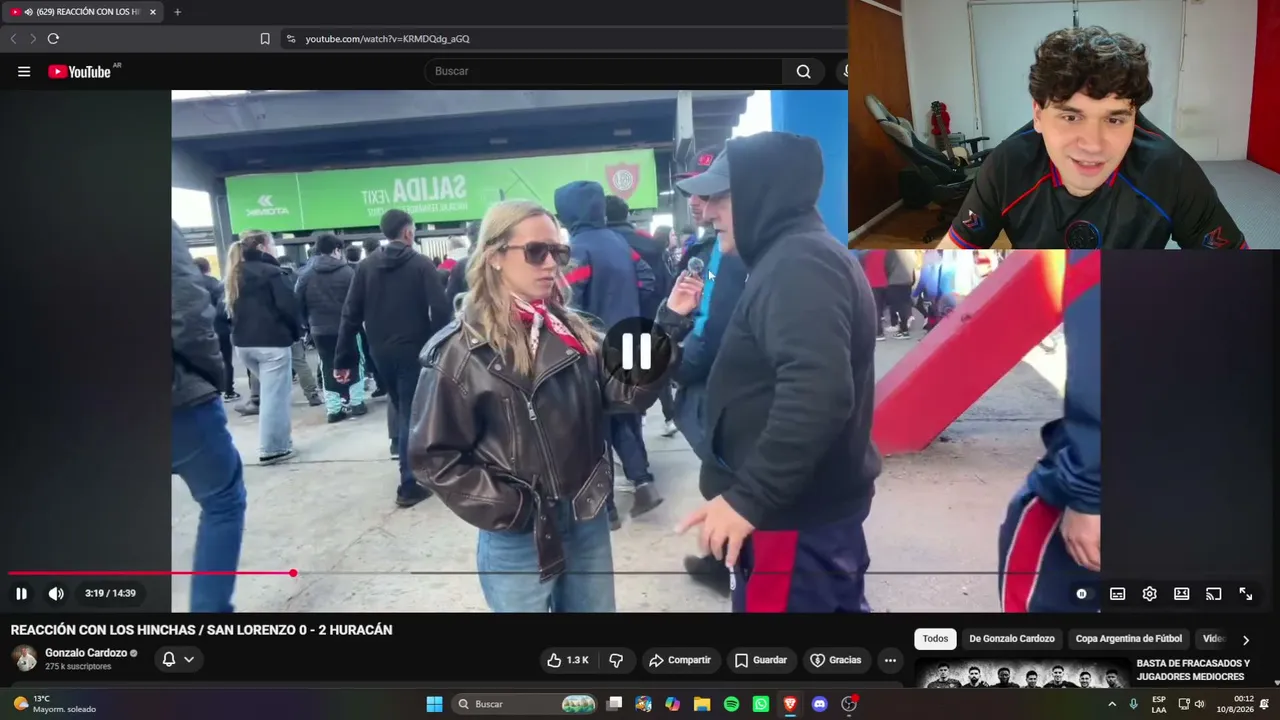Mute the video volume speaker icon
The image size is (1280, 720).
[56, 593]
